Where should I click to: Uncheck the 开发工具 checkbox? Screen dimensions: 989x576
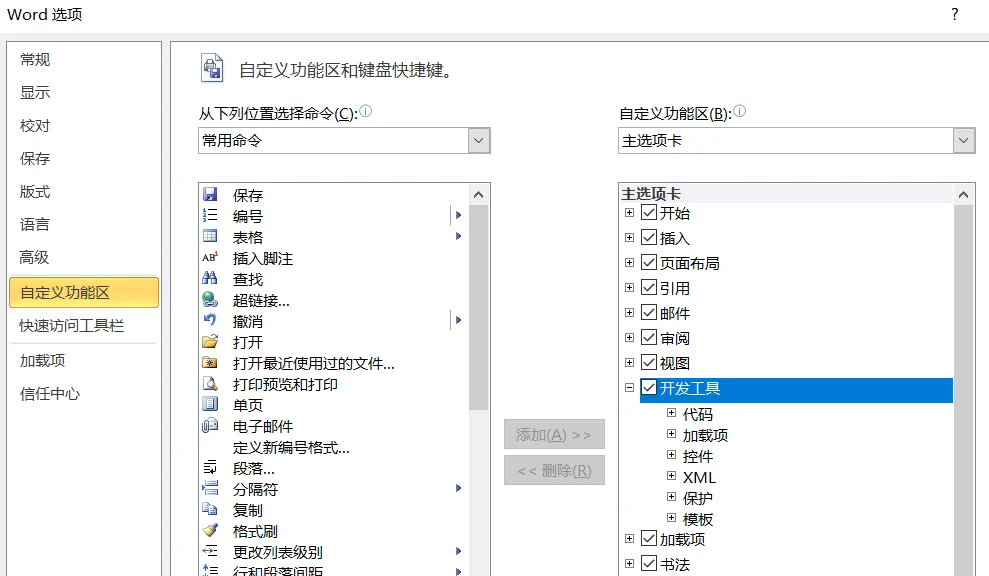(x=648, y=387)
